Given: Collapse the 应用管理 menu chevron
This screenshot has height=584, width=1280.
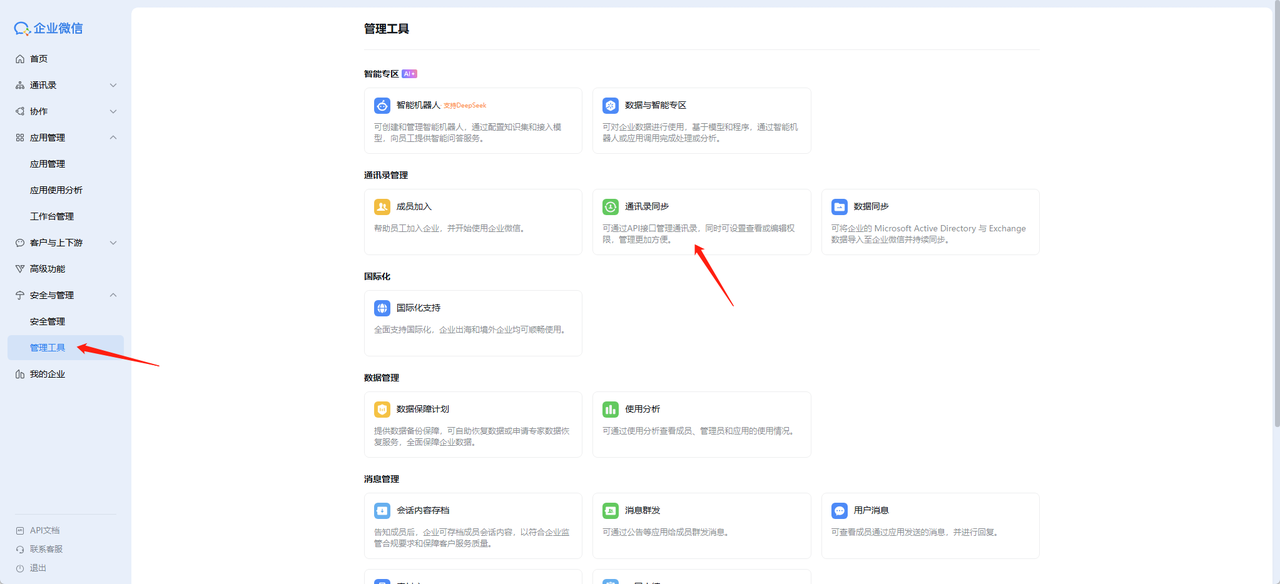Looking at the screenshot, I should coord(113,138).
